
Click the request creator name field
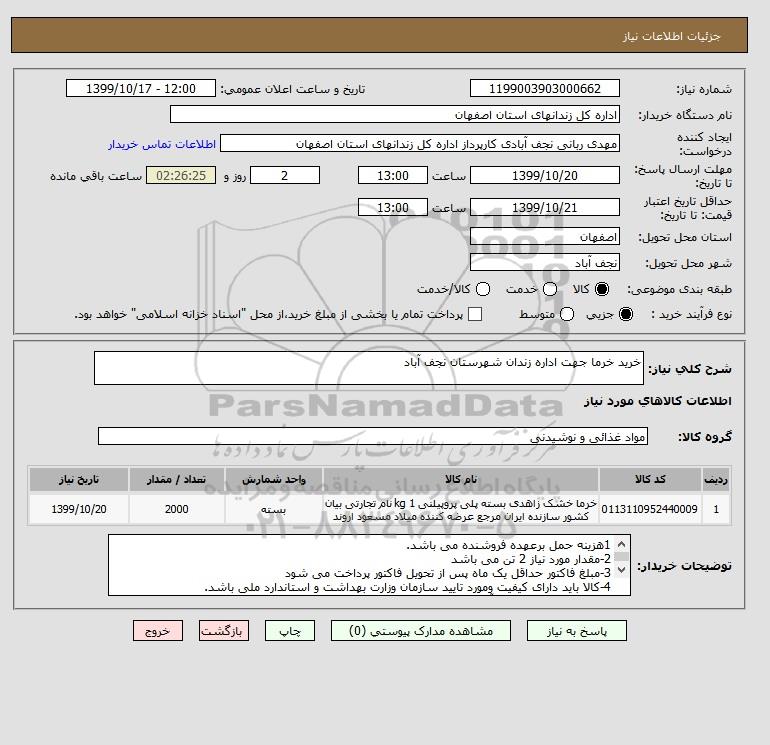click(x=420, y=143)
